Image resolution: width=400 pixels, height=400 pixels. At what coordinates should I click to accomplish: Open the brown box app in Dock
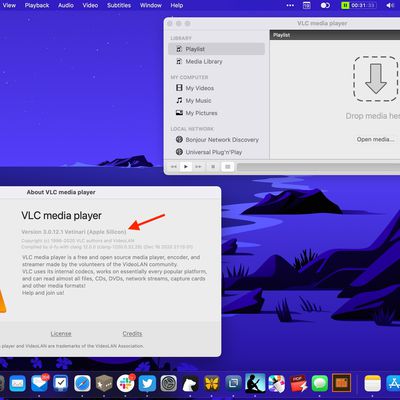(x=104, y=384)
